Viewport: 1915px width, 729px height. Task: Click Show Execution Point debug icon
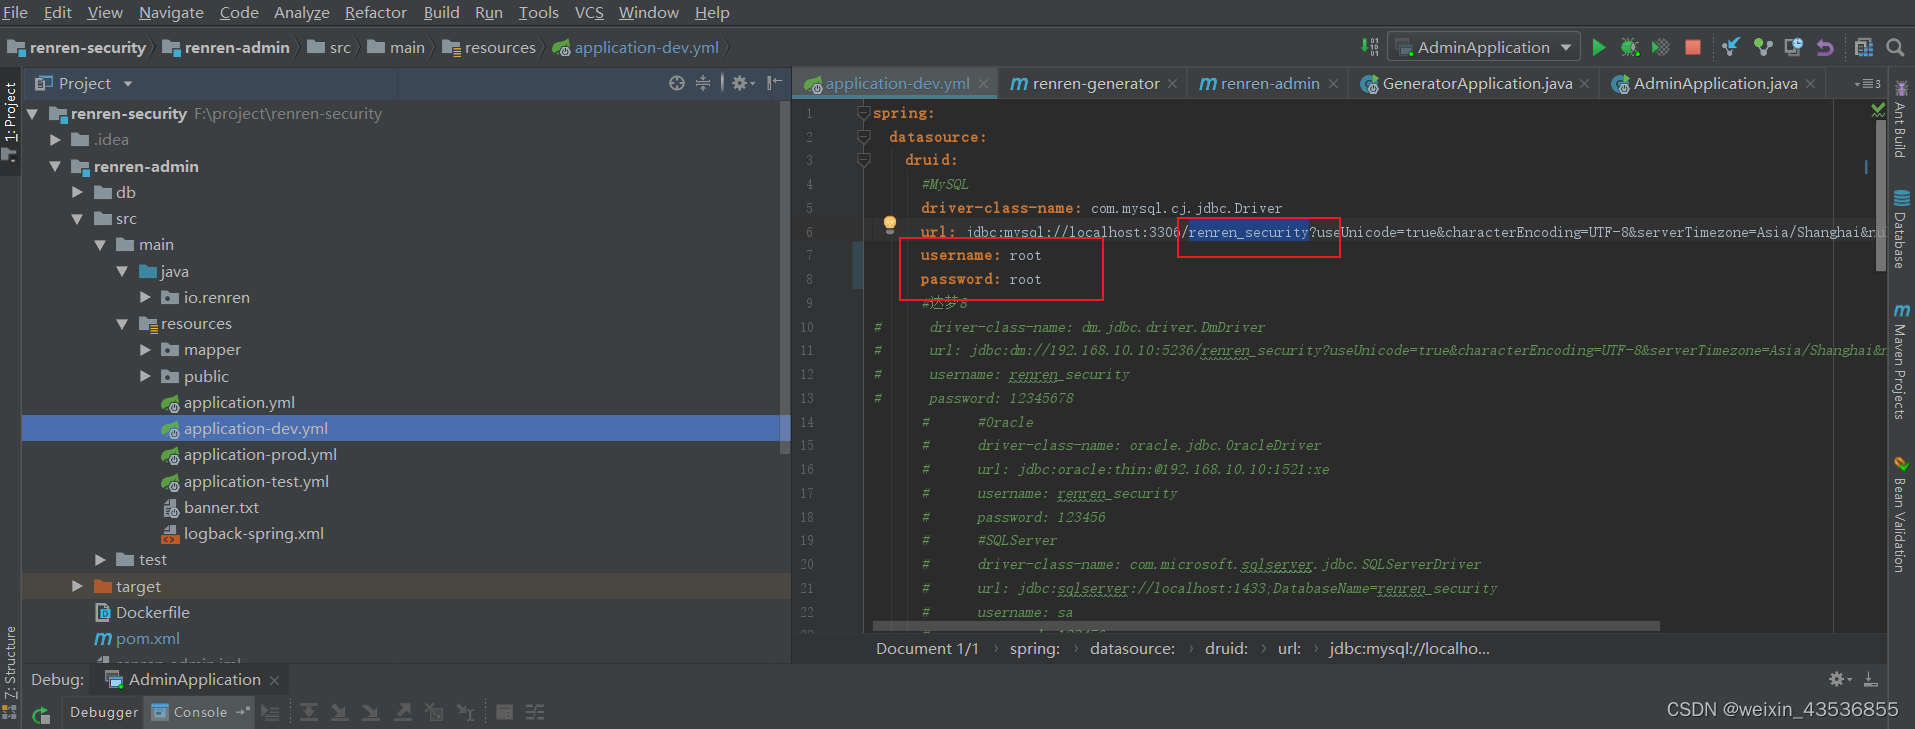point(270,712)
